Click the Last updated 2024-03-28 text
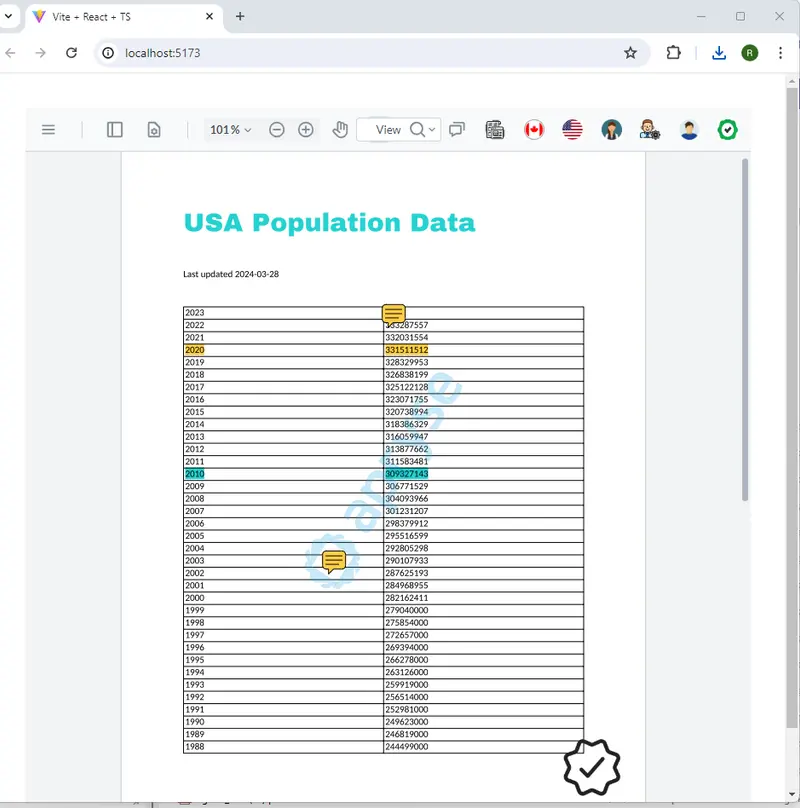 (231, 274)
